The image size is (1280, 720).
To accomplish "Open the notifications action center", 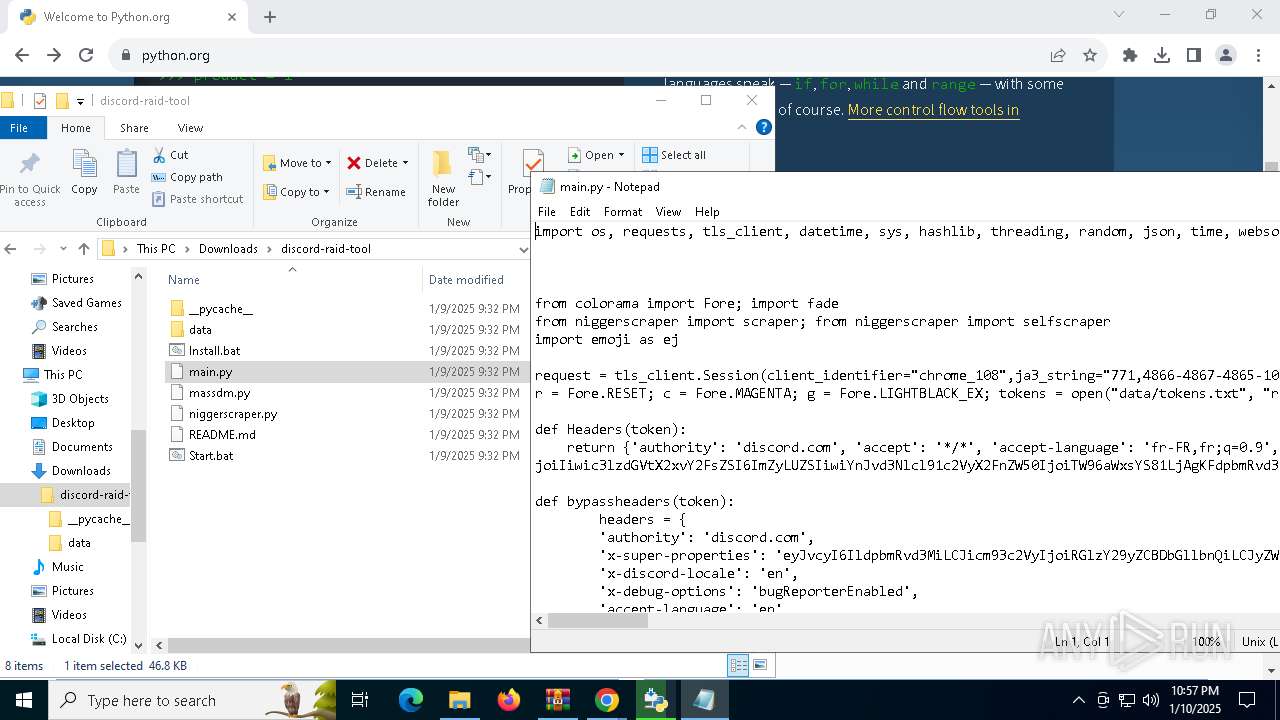I will (1247, 700).
